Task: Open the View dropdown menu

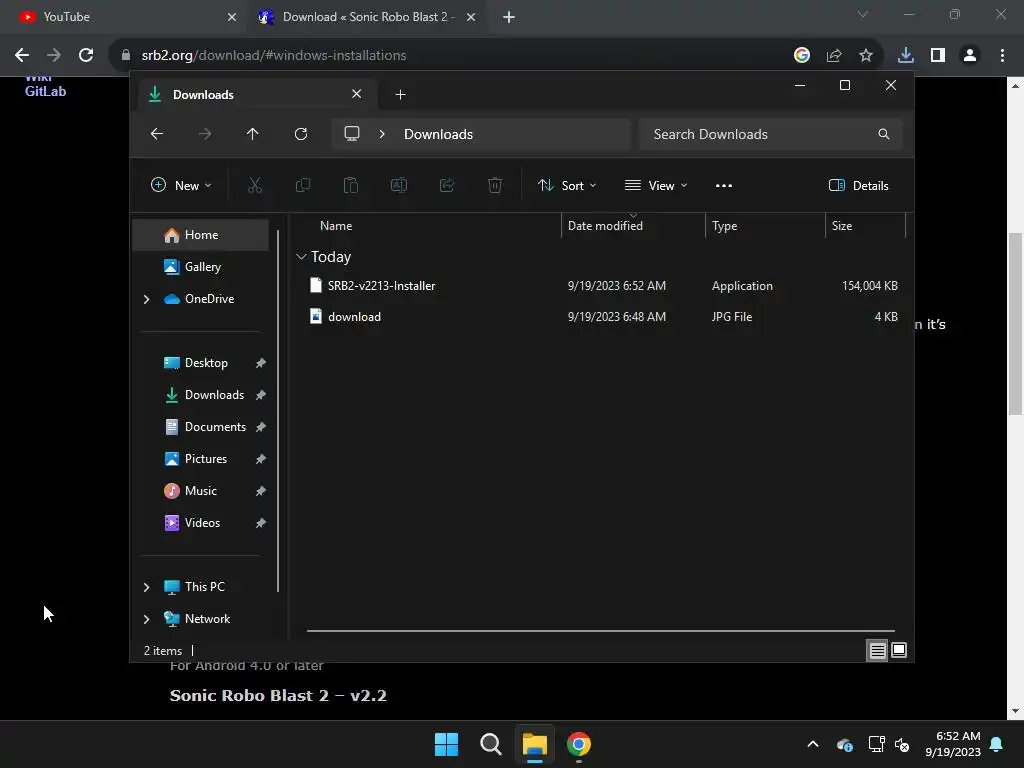Action: pyautogui.click(x=656, y=185)
